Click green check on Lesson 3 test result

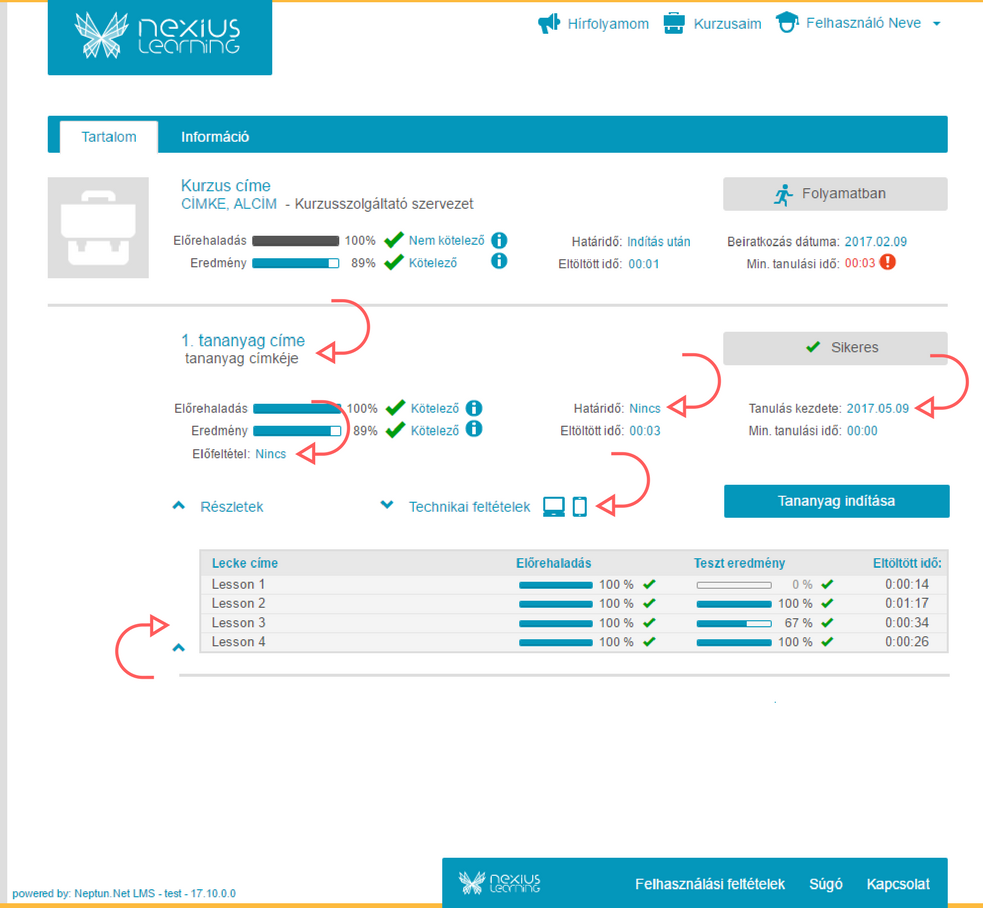[827, 623]
